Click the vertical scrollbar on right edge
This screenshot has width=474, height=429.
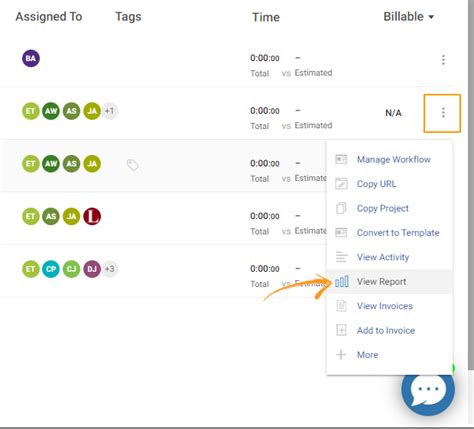[x=471, y=185]
